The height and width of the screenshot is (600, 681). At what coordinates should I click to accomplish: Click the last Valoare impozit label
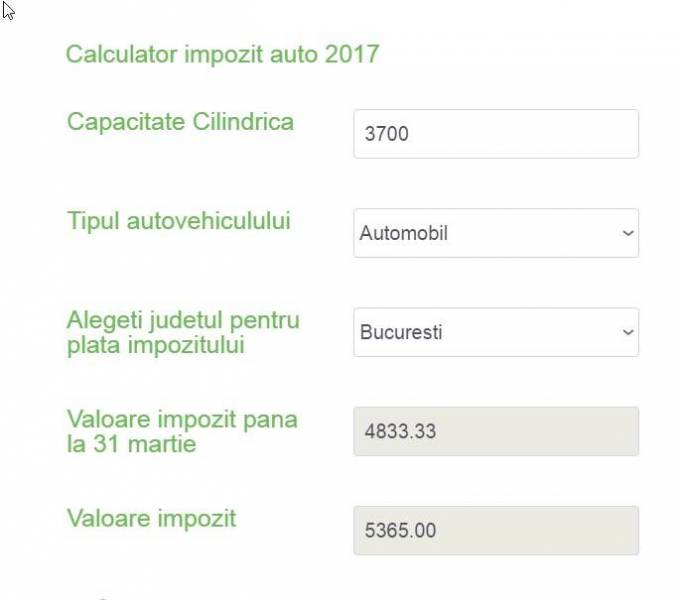[x=151, y=518]
